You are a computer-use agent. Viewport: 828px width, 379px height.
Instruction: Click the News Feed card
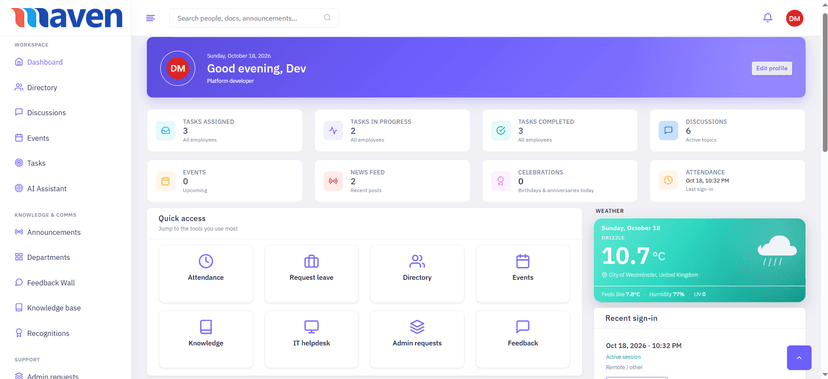[x=392, y=181]
